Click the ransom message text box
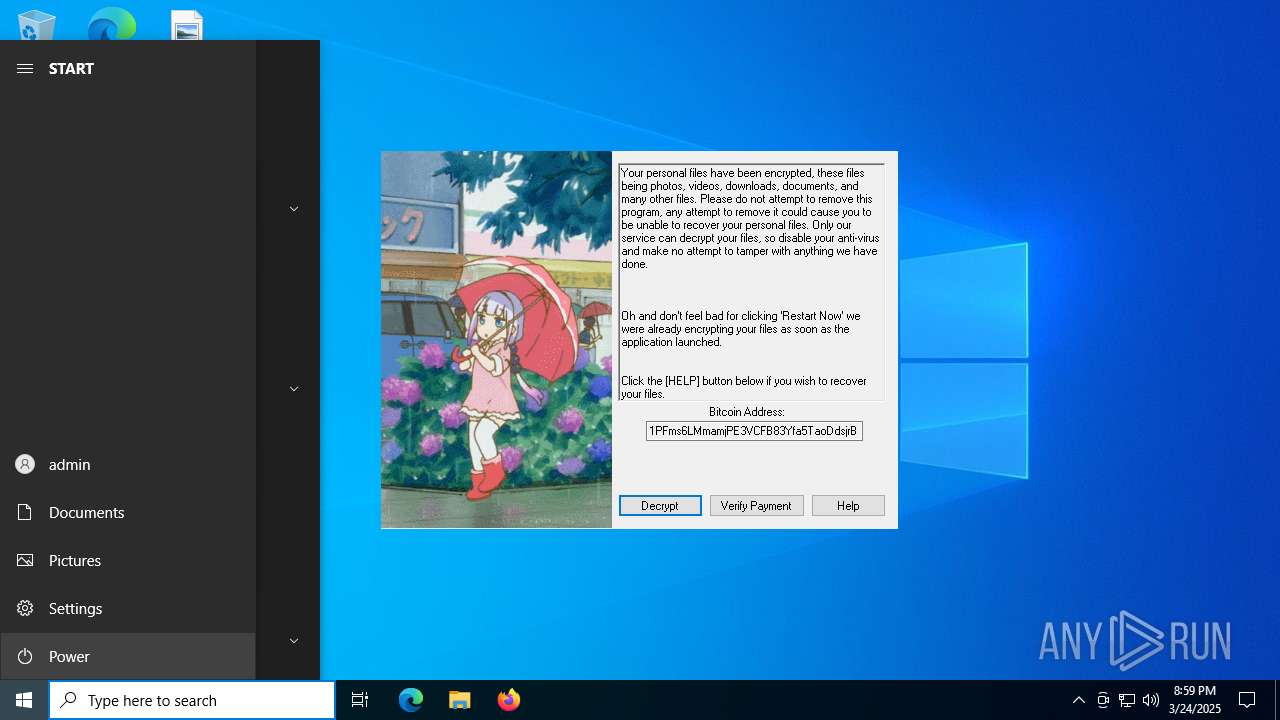 [x=751, y=282]
